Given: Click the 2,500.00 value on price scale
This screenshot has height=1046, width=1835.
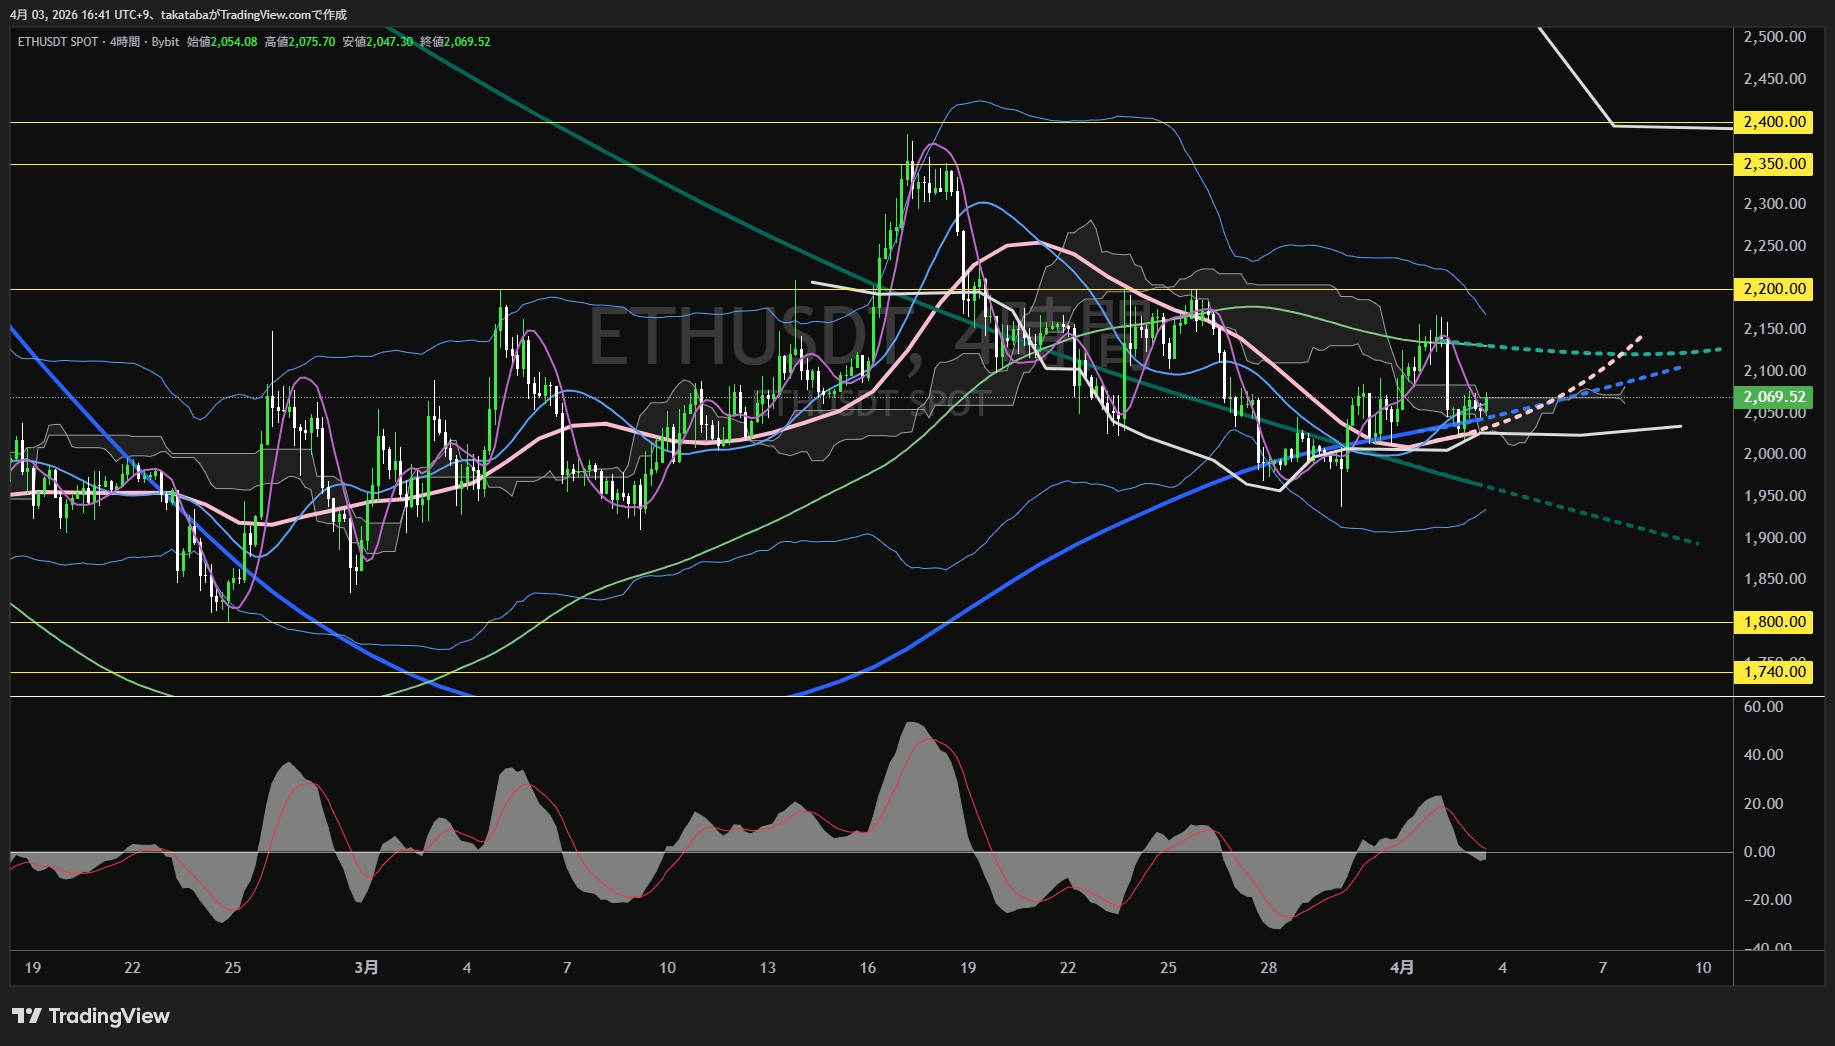Looking at the screenshot, I should pyautogui.click(x=1774, y=37).
